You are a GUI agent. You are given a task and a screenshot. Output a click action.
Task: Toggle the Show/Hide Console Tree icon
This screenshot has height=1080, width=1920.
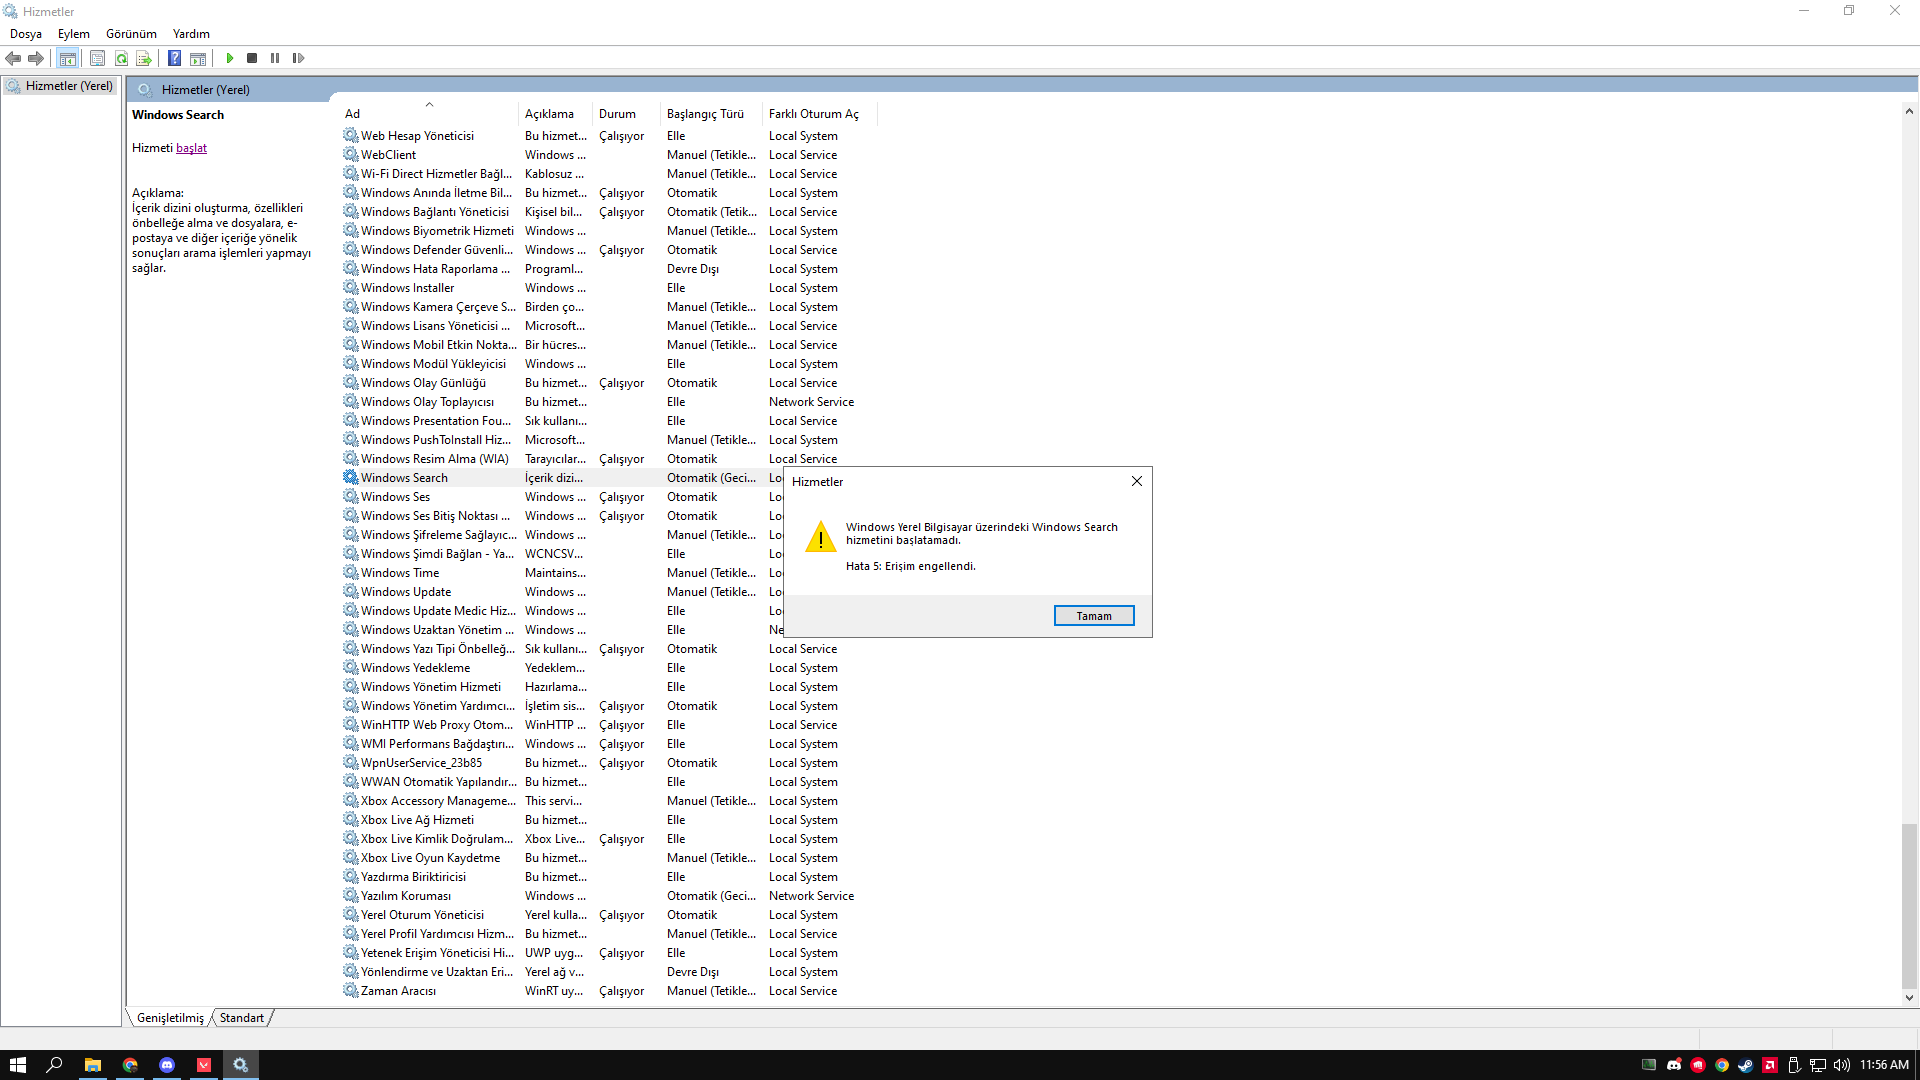(x=67, y=58)
